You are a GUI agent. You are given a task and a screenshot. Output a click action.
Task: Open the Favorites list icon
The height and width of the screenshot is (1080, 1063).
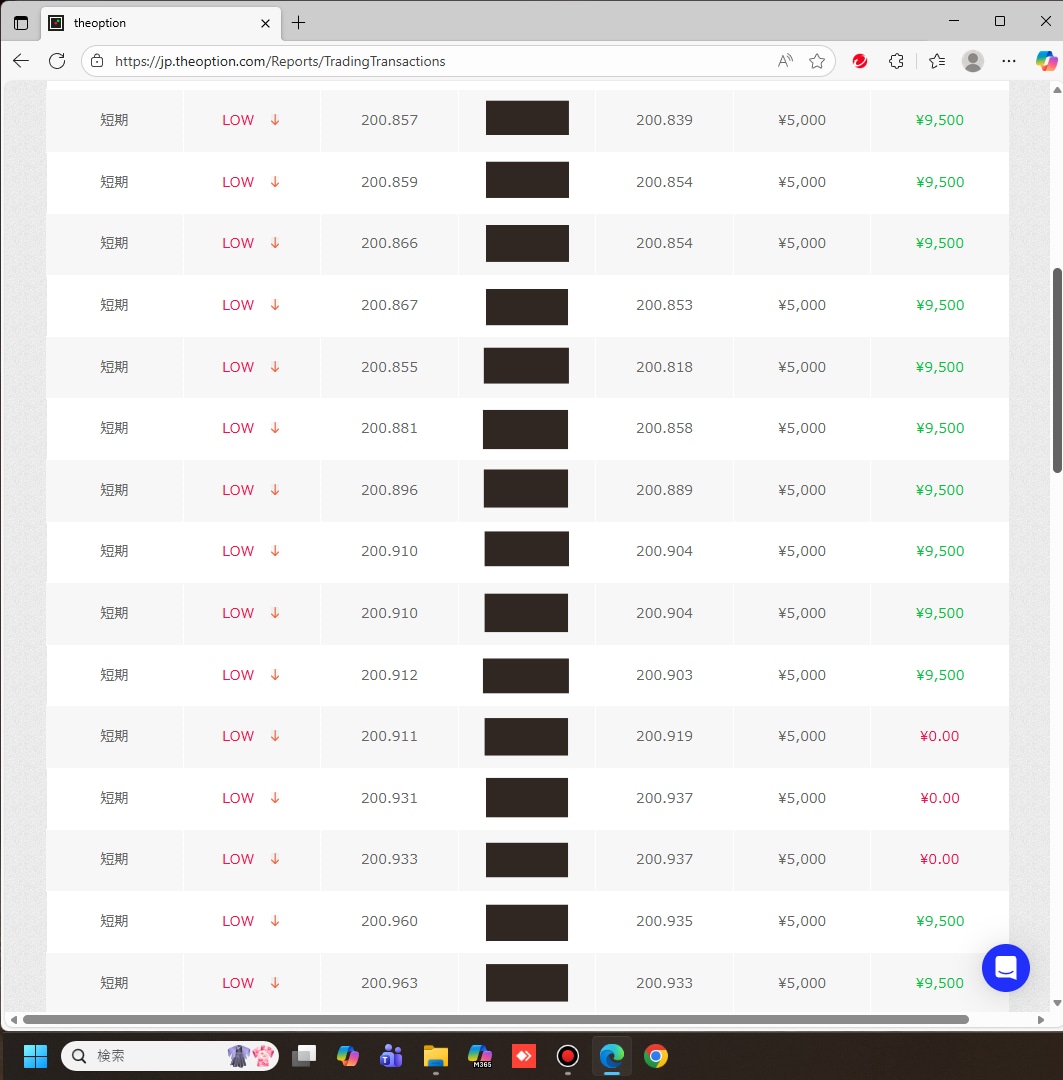tap(937, 61)
